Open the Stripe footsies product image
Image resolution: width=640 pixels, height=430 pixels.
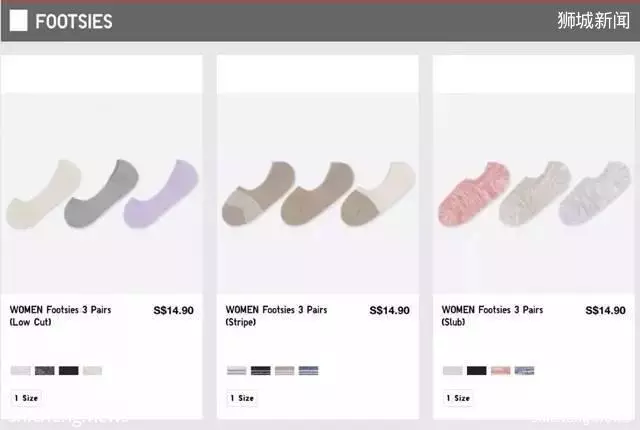318,193
